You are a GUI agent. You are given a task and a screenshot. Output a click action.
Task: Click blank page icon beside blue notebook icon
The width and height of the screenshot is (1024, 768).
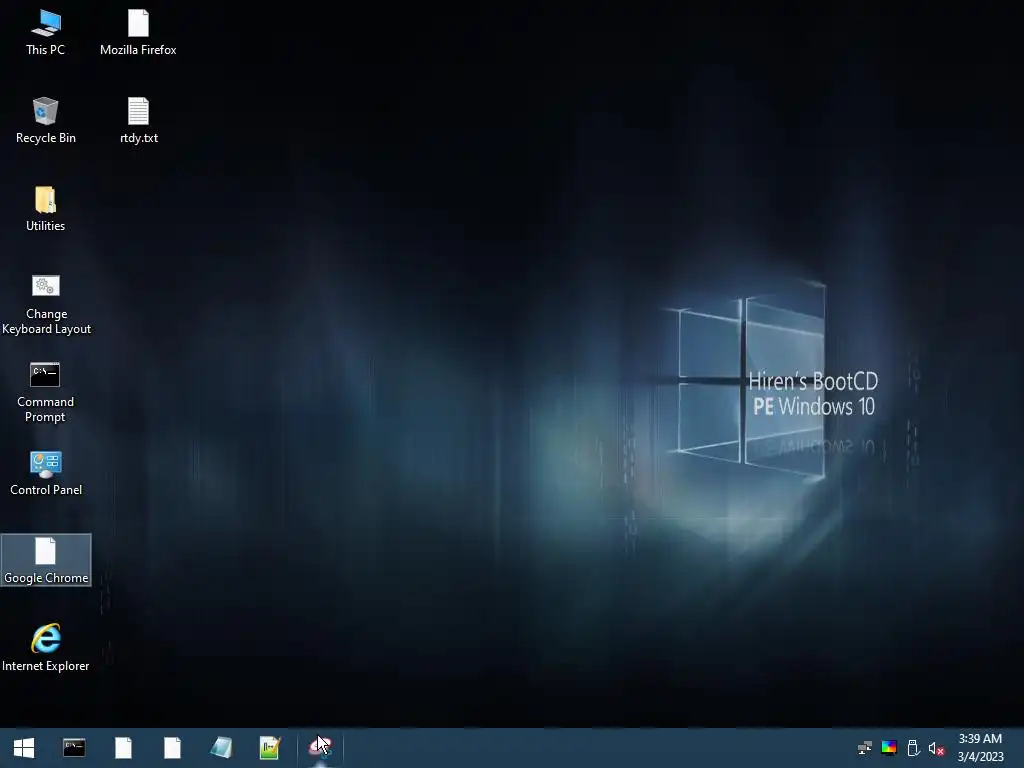[172, 748]
